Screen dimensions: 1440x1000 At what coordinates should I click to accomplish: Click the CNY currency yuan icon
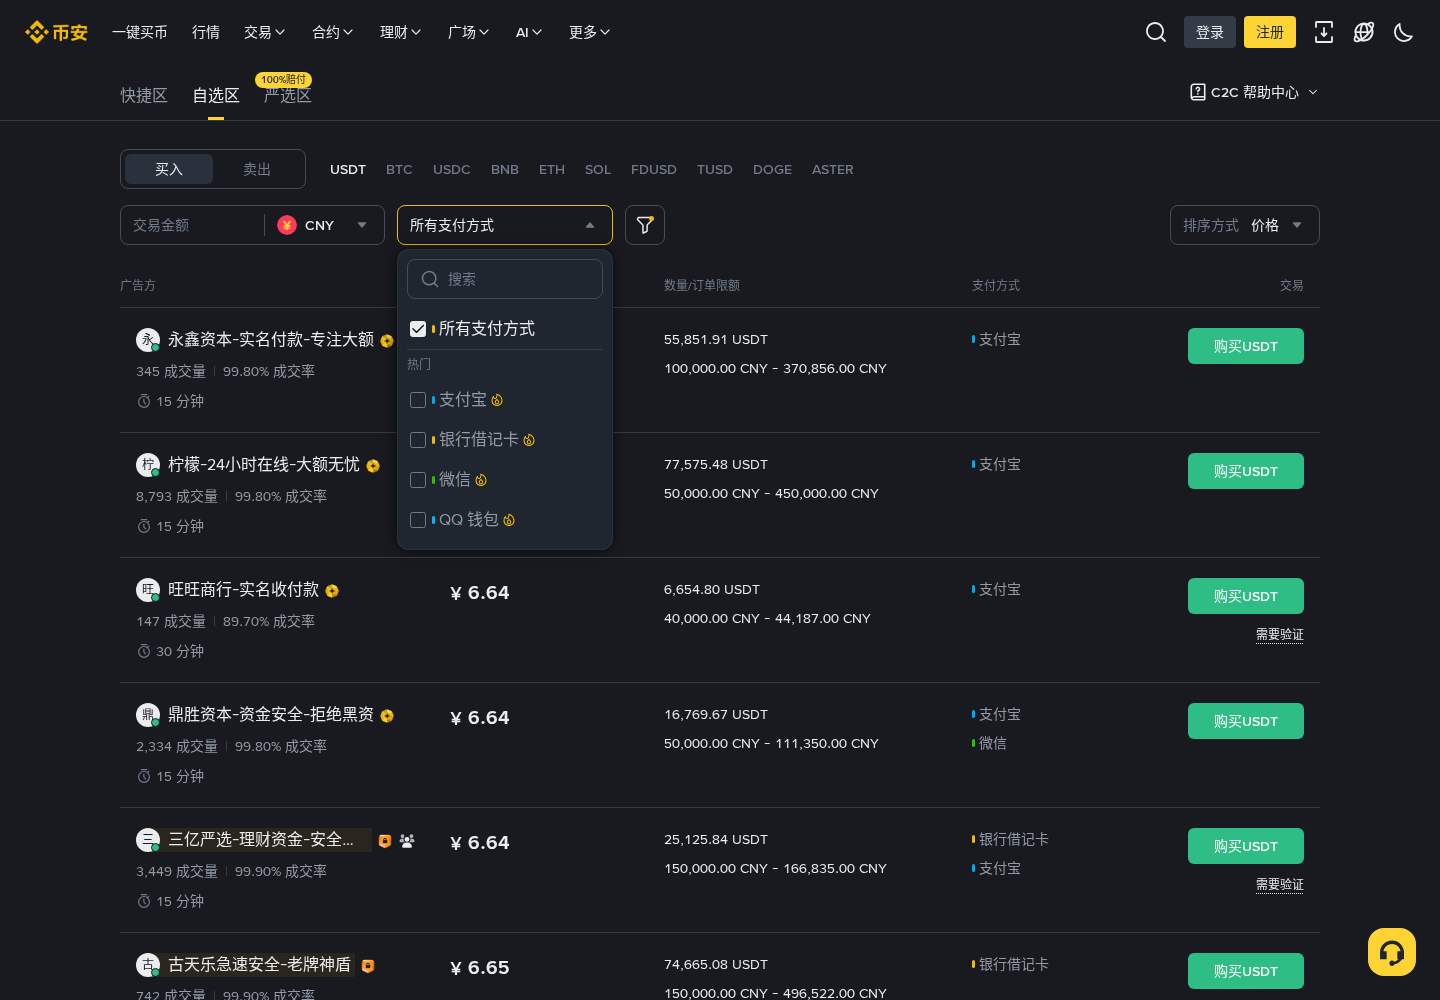287,225
